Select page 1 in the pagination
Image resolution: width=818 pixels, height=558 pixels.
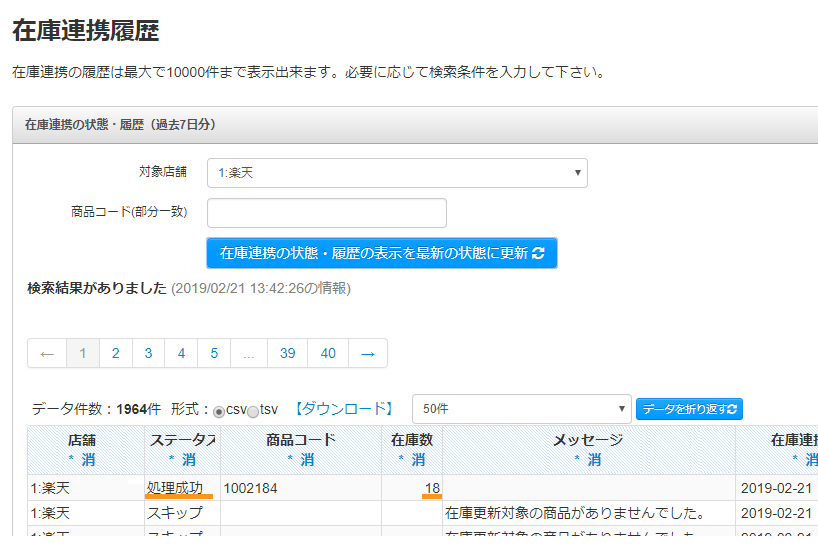[x=82, y=354]
